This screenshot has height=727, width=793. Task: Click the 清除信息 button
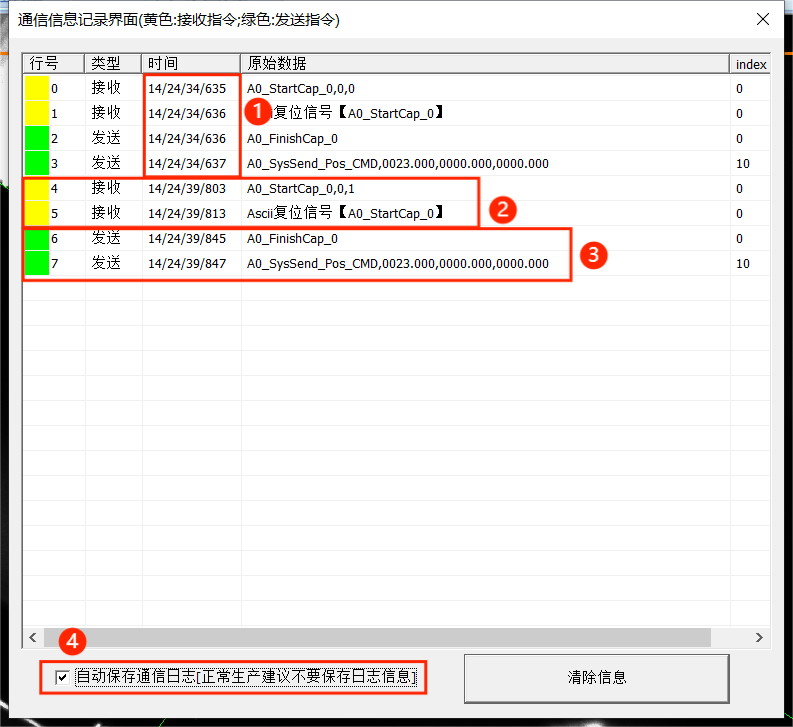[596, 677]
